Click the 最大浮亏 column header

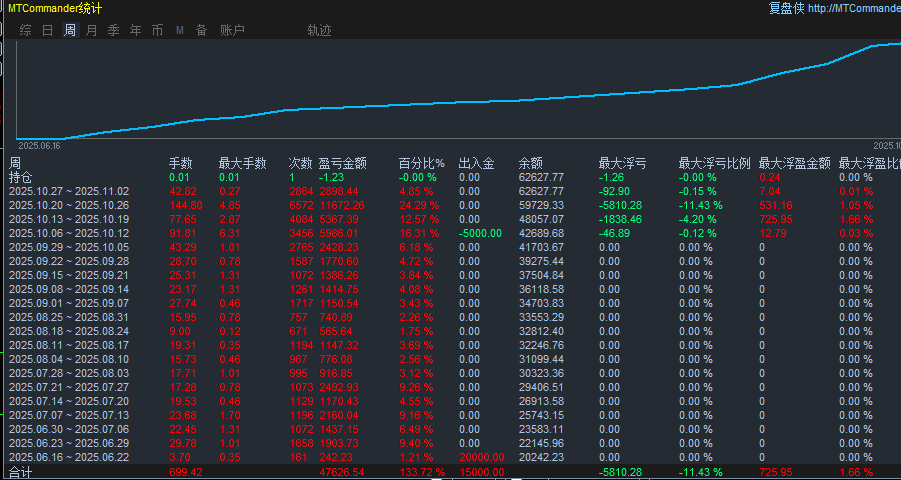click(x=622, y=164)
